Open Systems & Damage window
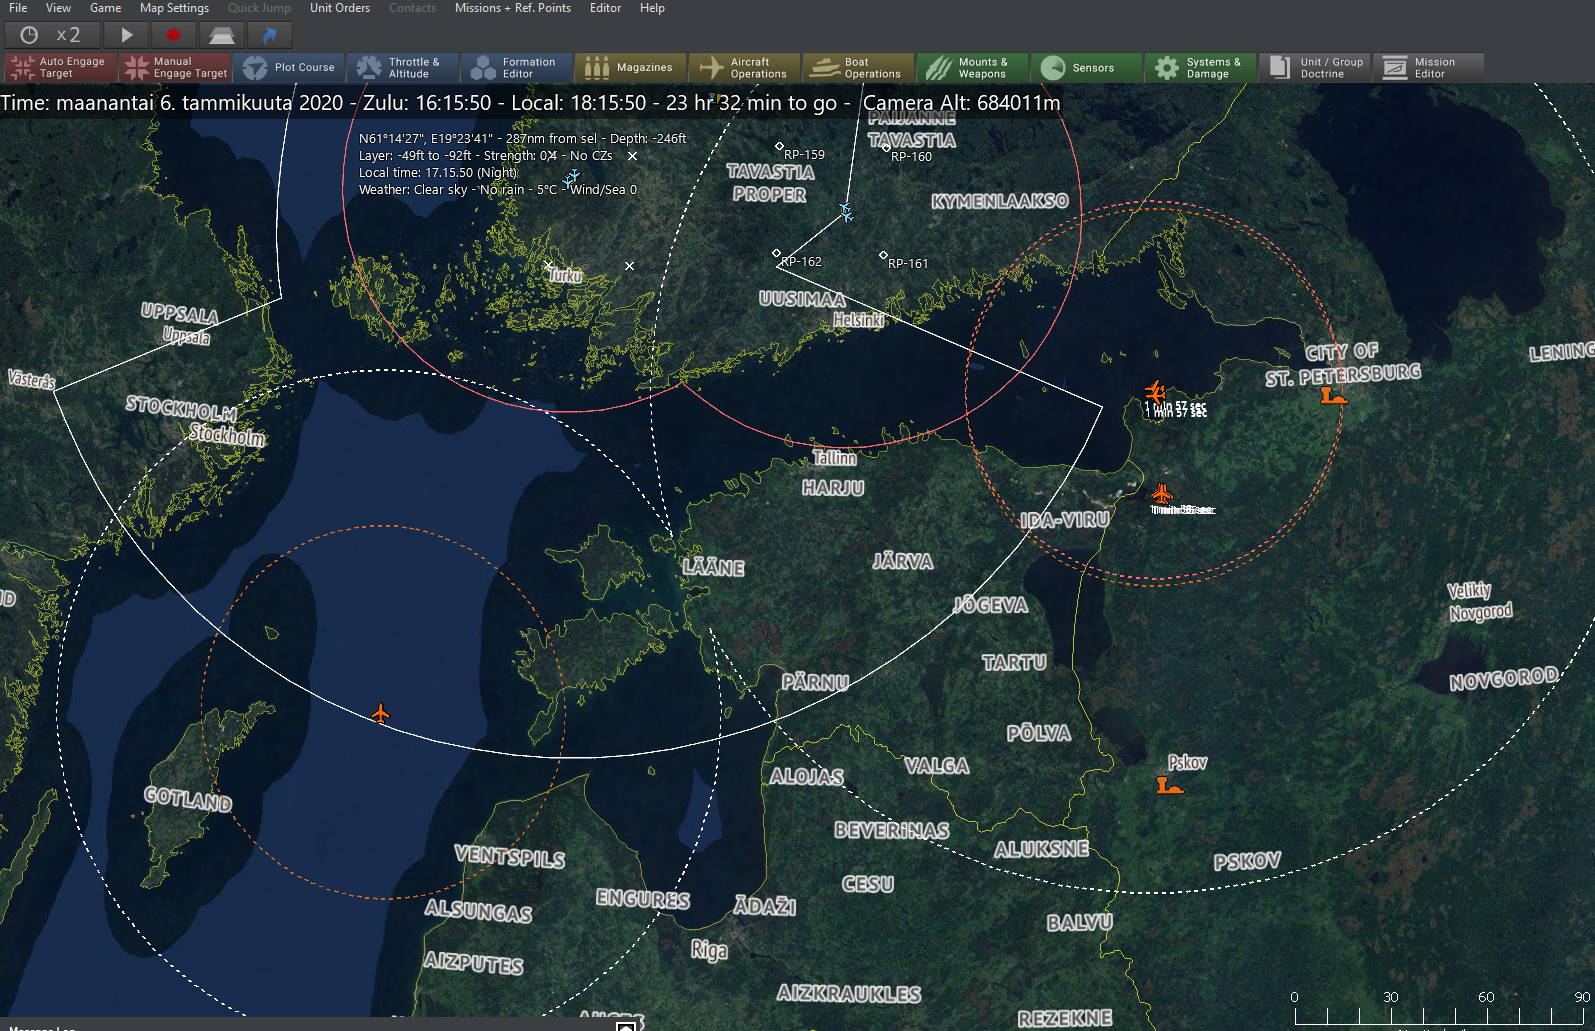The width and height of the screenshot is (1595, 1031). point(1200,67)
